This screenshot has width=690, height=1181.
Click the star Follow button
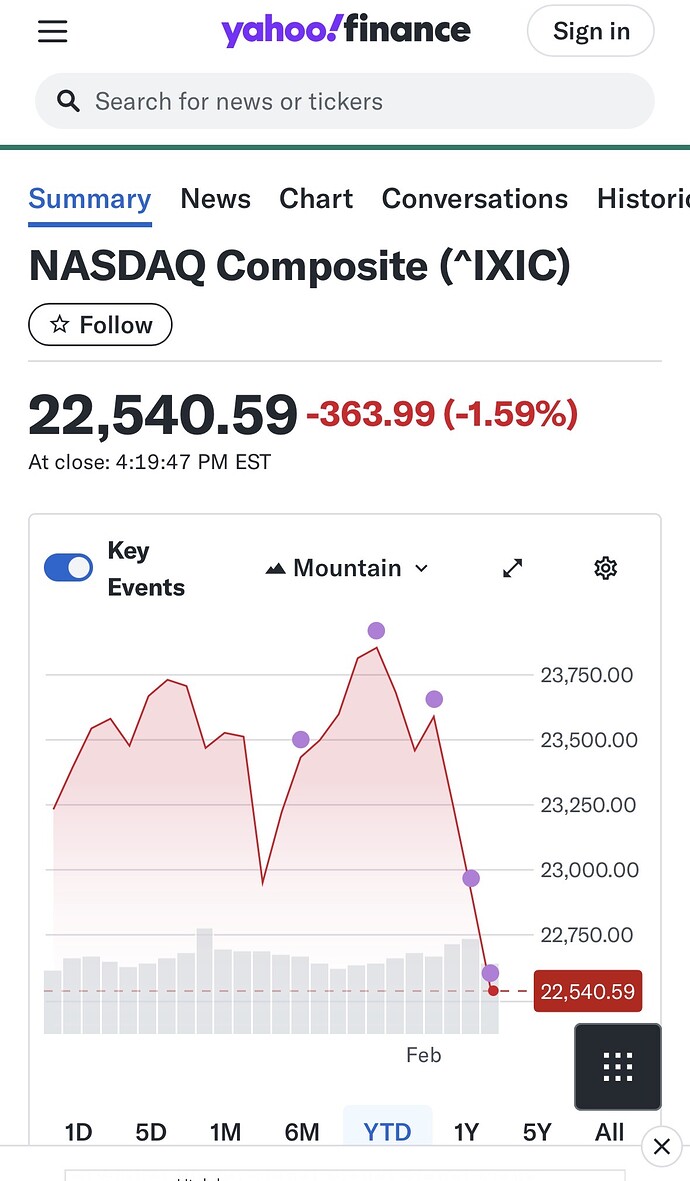click(100, 325)
